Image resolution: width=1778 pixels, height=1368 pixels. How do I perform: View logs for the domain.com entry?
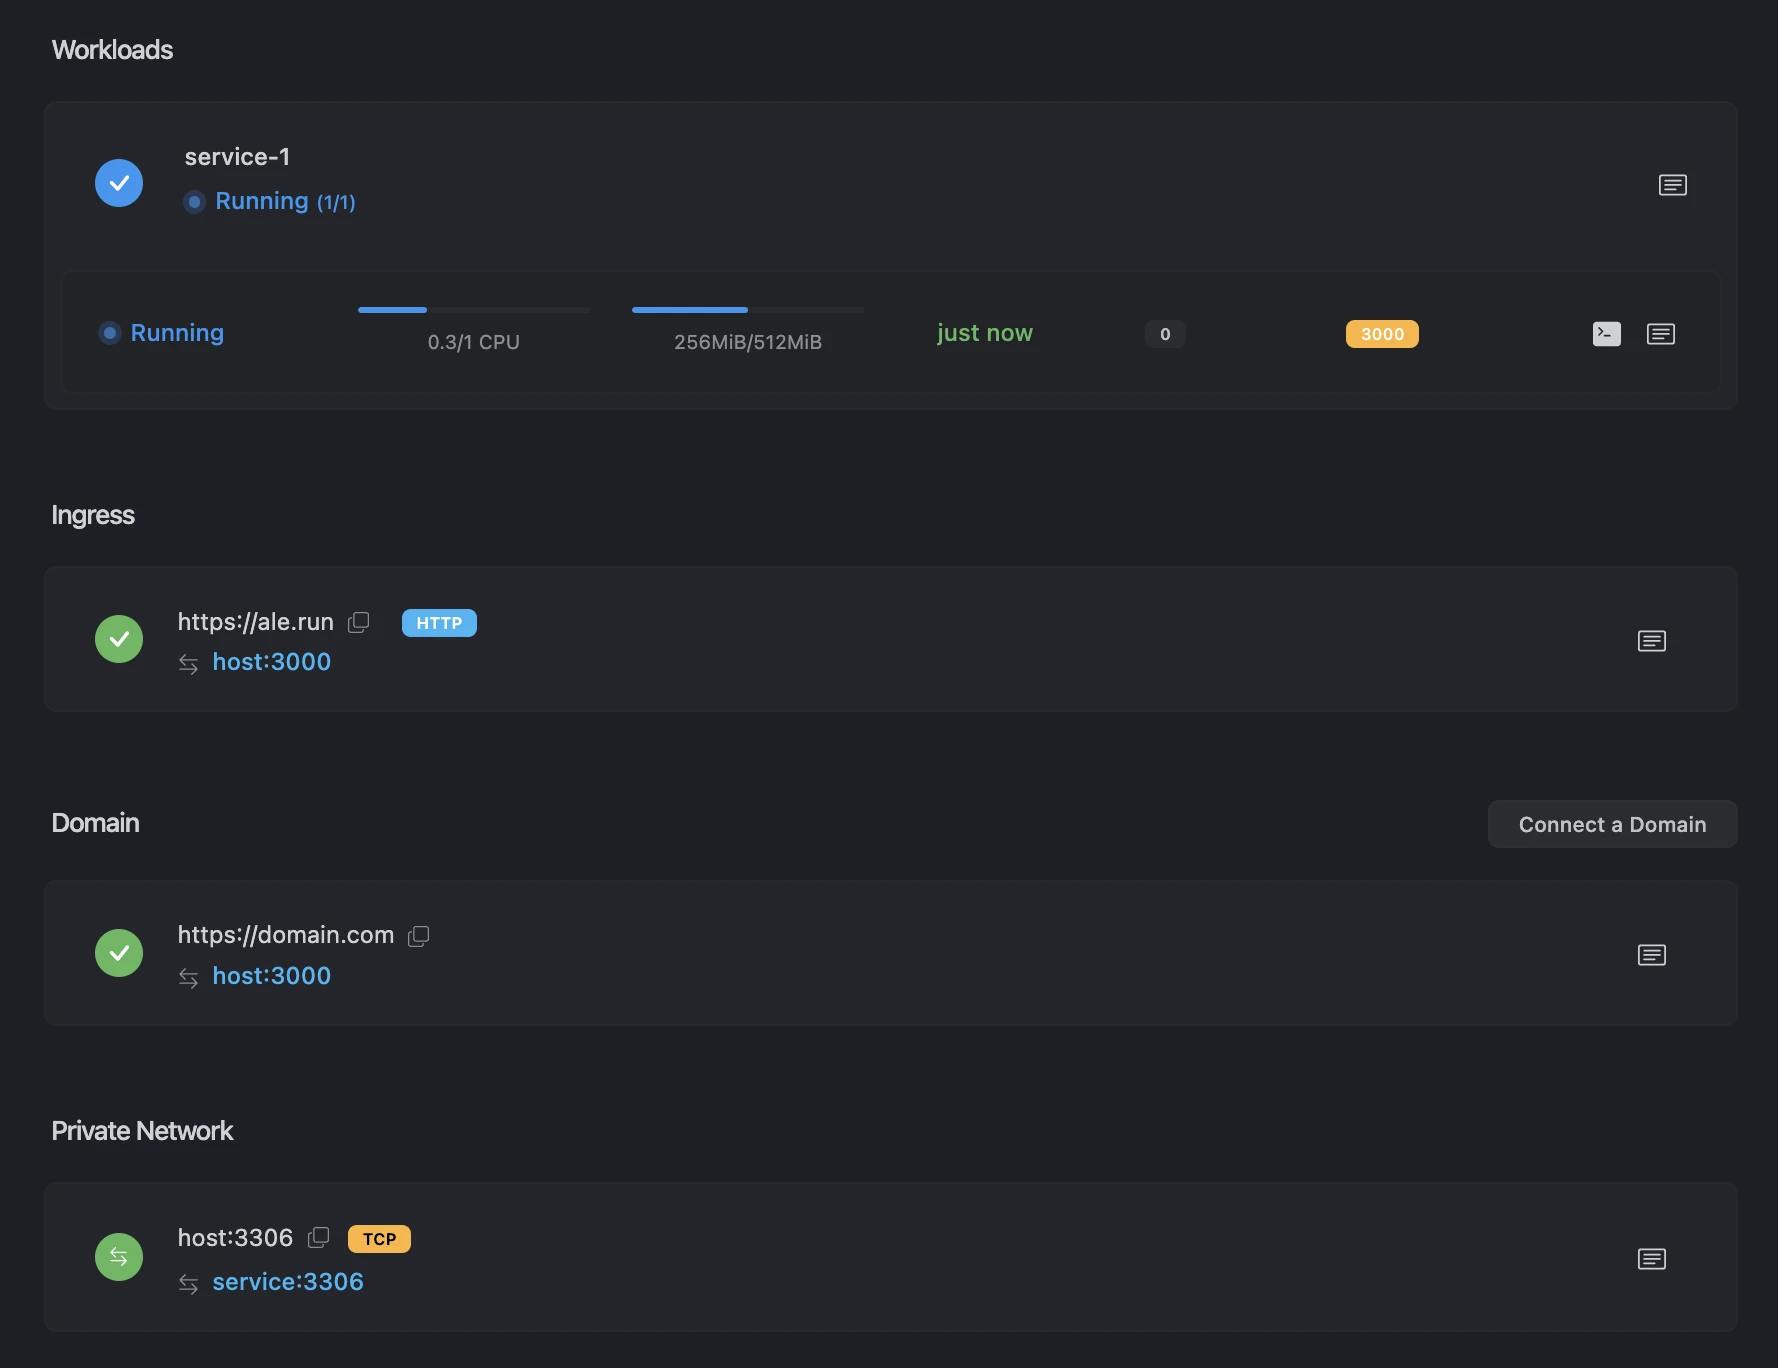click(1652, 954)
